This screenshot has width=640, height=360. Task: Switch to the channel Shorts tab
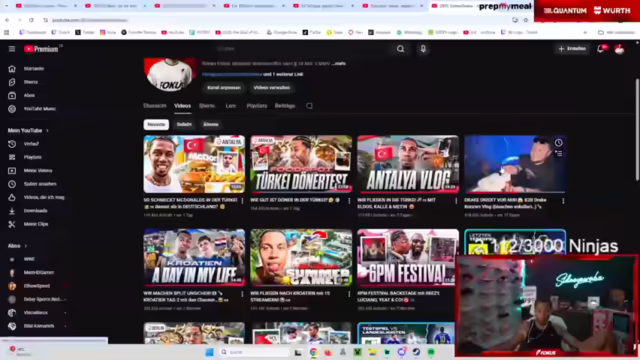pyautogui.click(x=207, y=106)
